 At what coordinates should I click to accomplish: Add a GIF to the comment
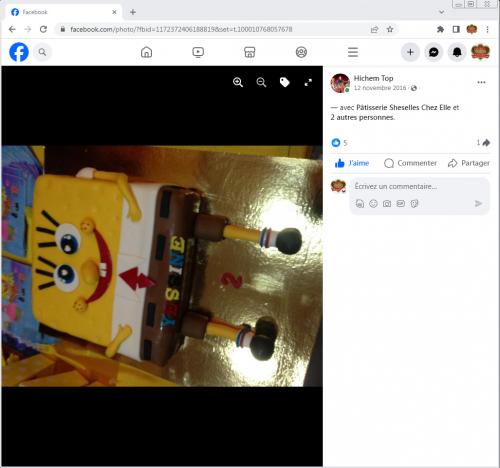(401, 204)
